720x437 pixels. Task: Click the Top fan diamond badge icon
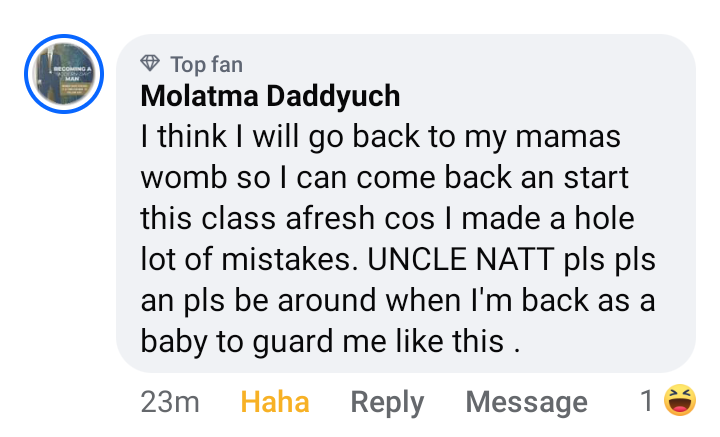pos(151,64)
